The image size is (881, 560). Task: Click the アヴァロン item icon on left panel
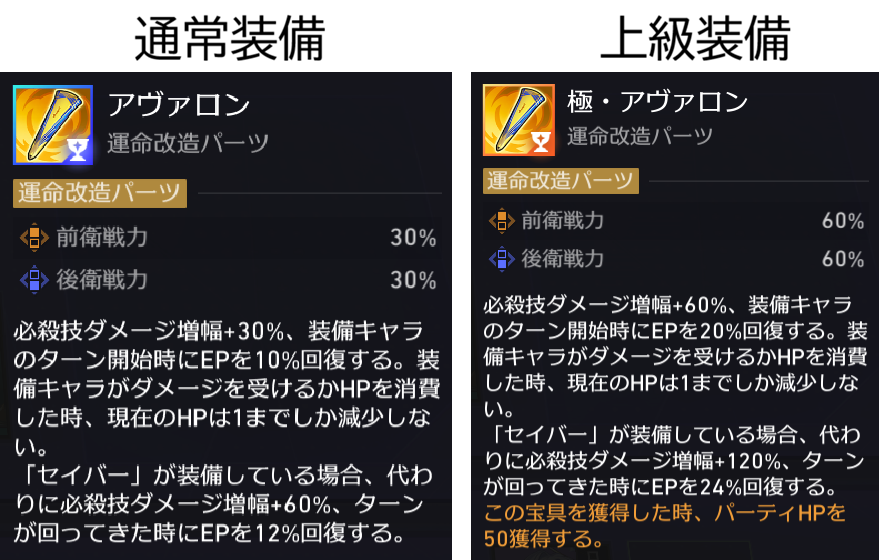[53, 125]
